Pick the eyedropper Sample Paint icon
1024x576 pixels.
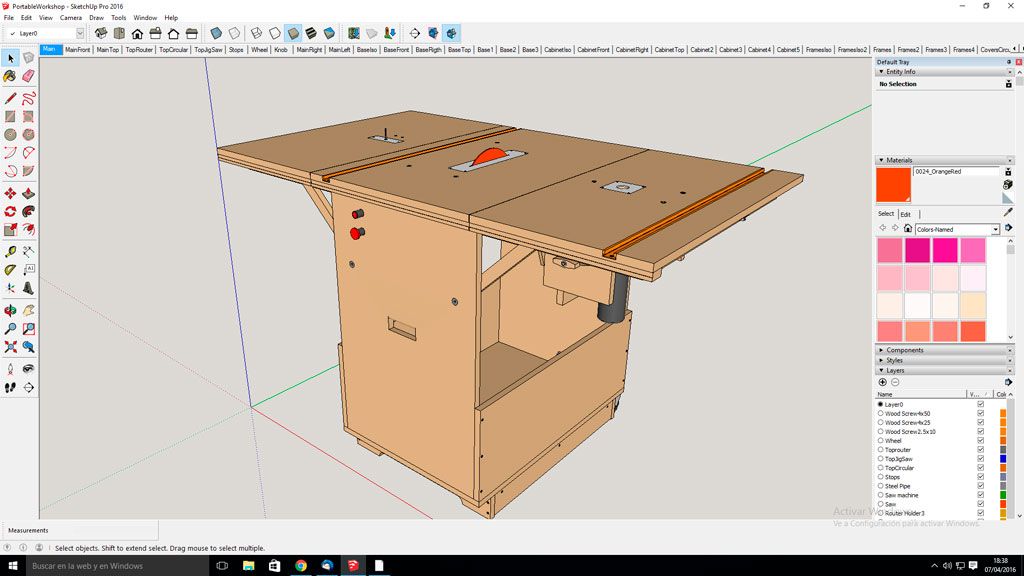pos(1008,212)
